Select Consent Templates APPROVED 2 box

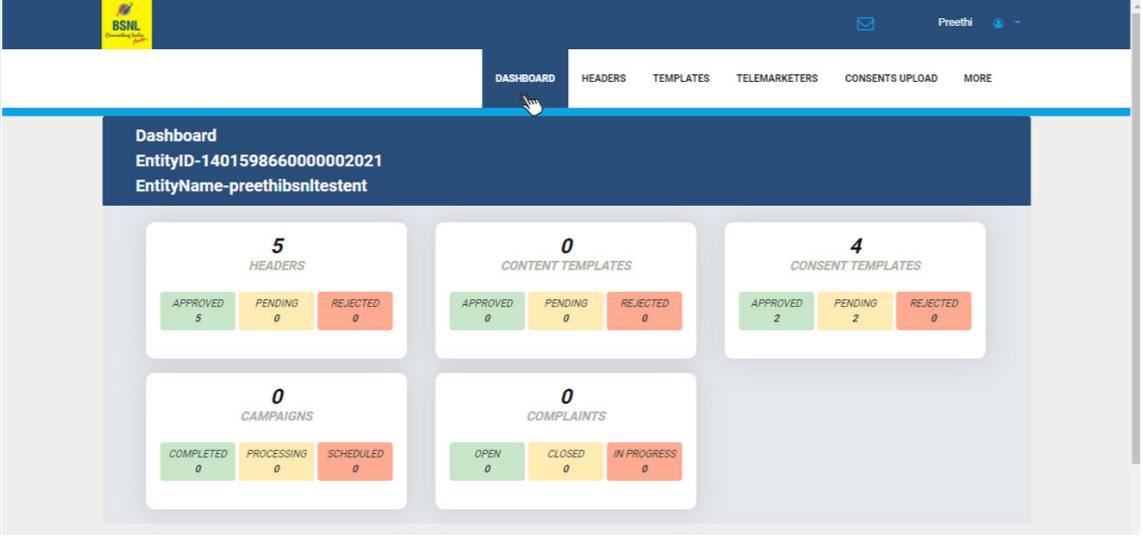(x=776, y=311)
